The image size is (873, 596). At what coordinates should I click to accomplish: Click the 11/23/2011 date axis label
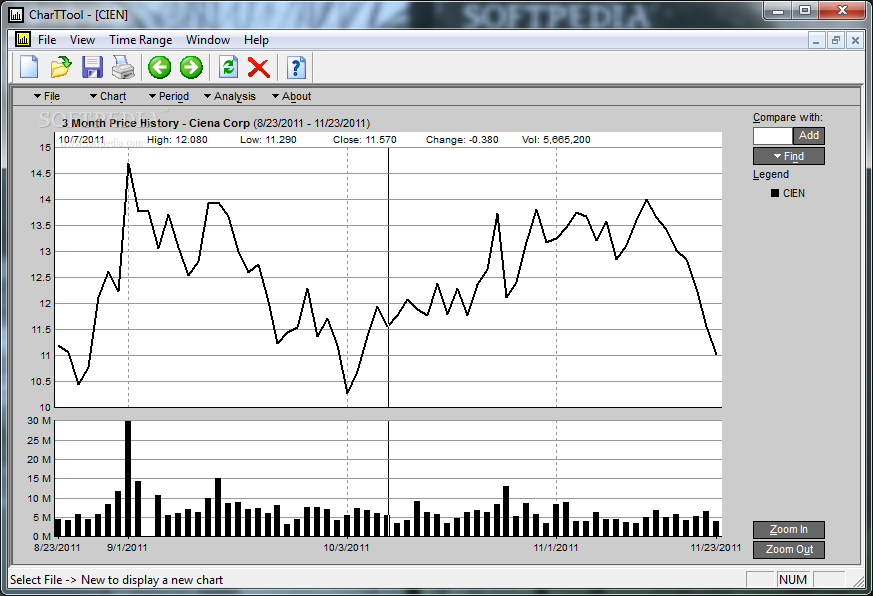[716, 548]
